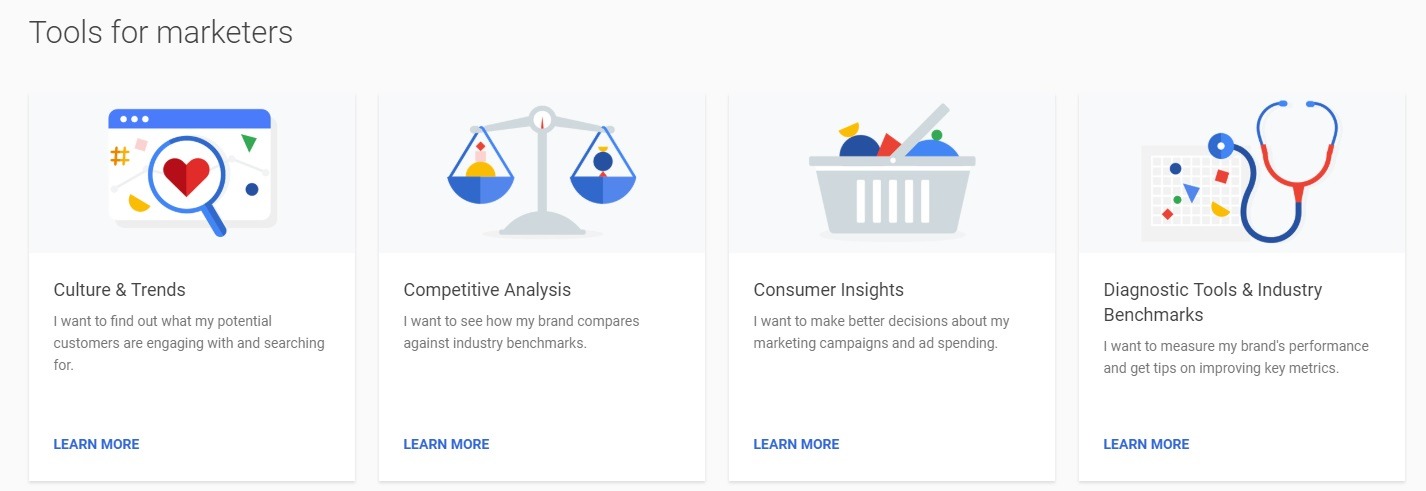Click the Culture & Trends description text
1426x491 pixels.
[x=189, y=343]
